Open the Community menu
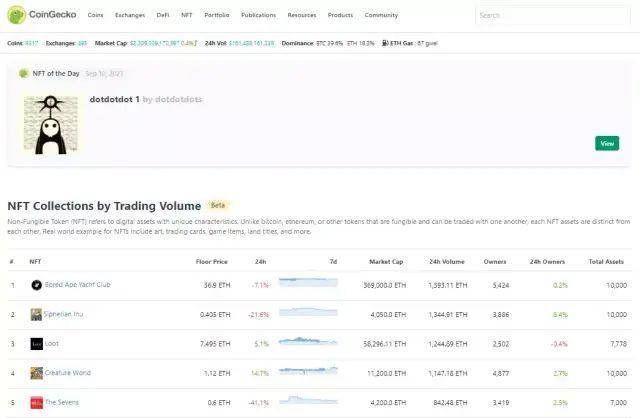The image size is (640, 418). 381,15
